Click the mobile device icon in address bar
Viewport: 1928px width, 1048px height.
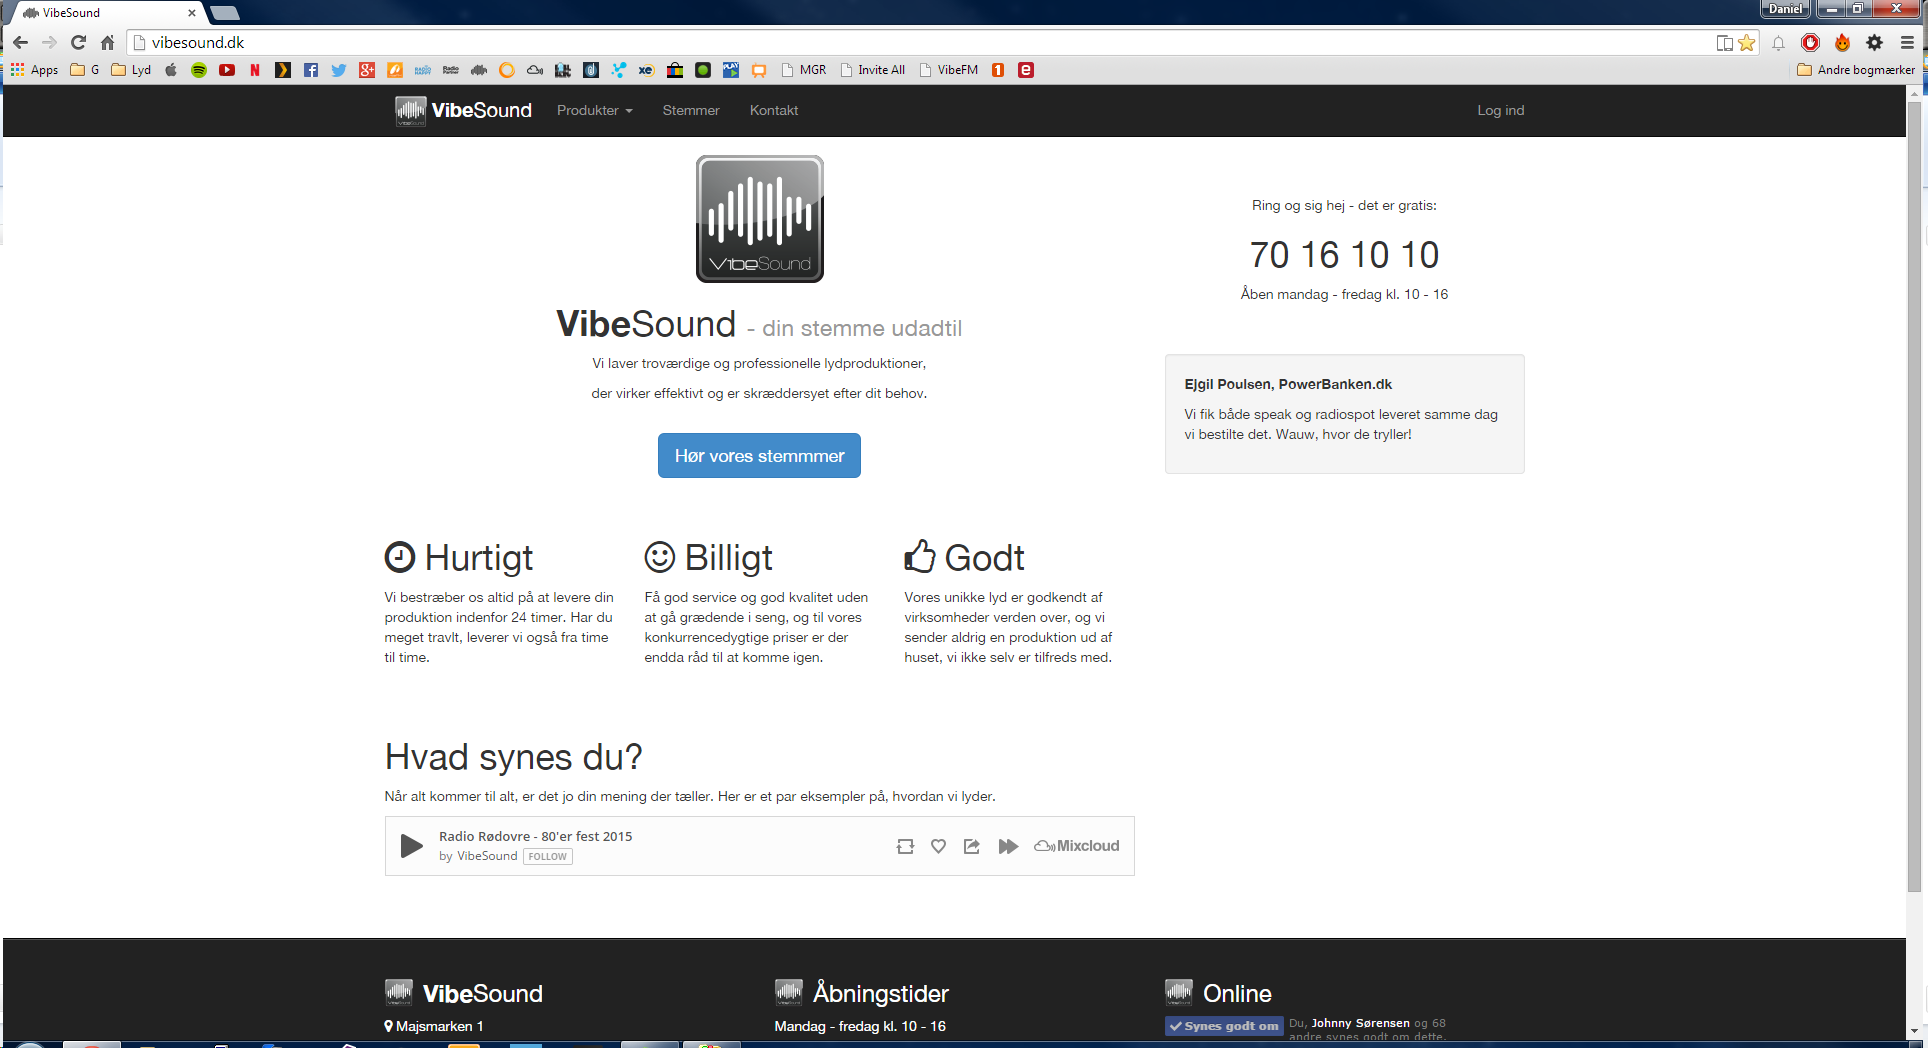(x=1724, y=42)
